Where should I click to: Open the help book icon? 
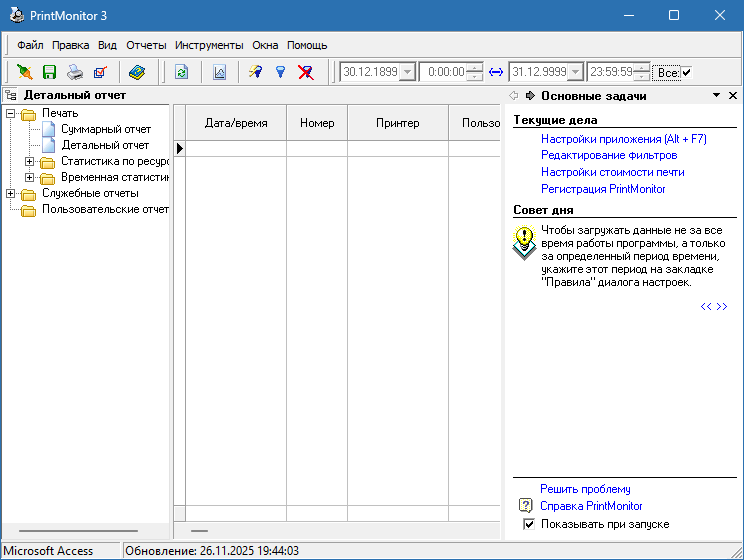tap(137, 72)
